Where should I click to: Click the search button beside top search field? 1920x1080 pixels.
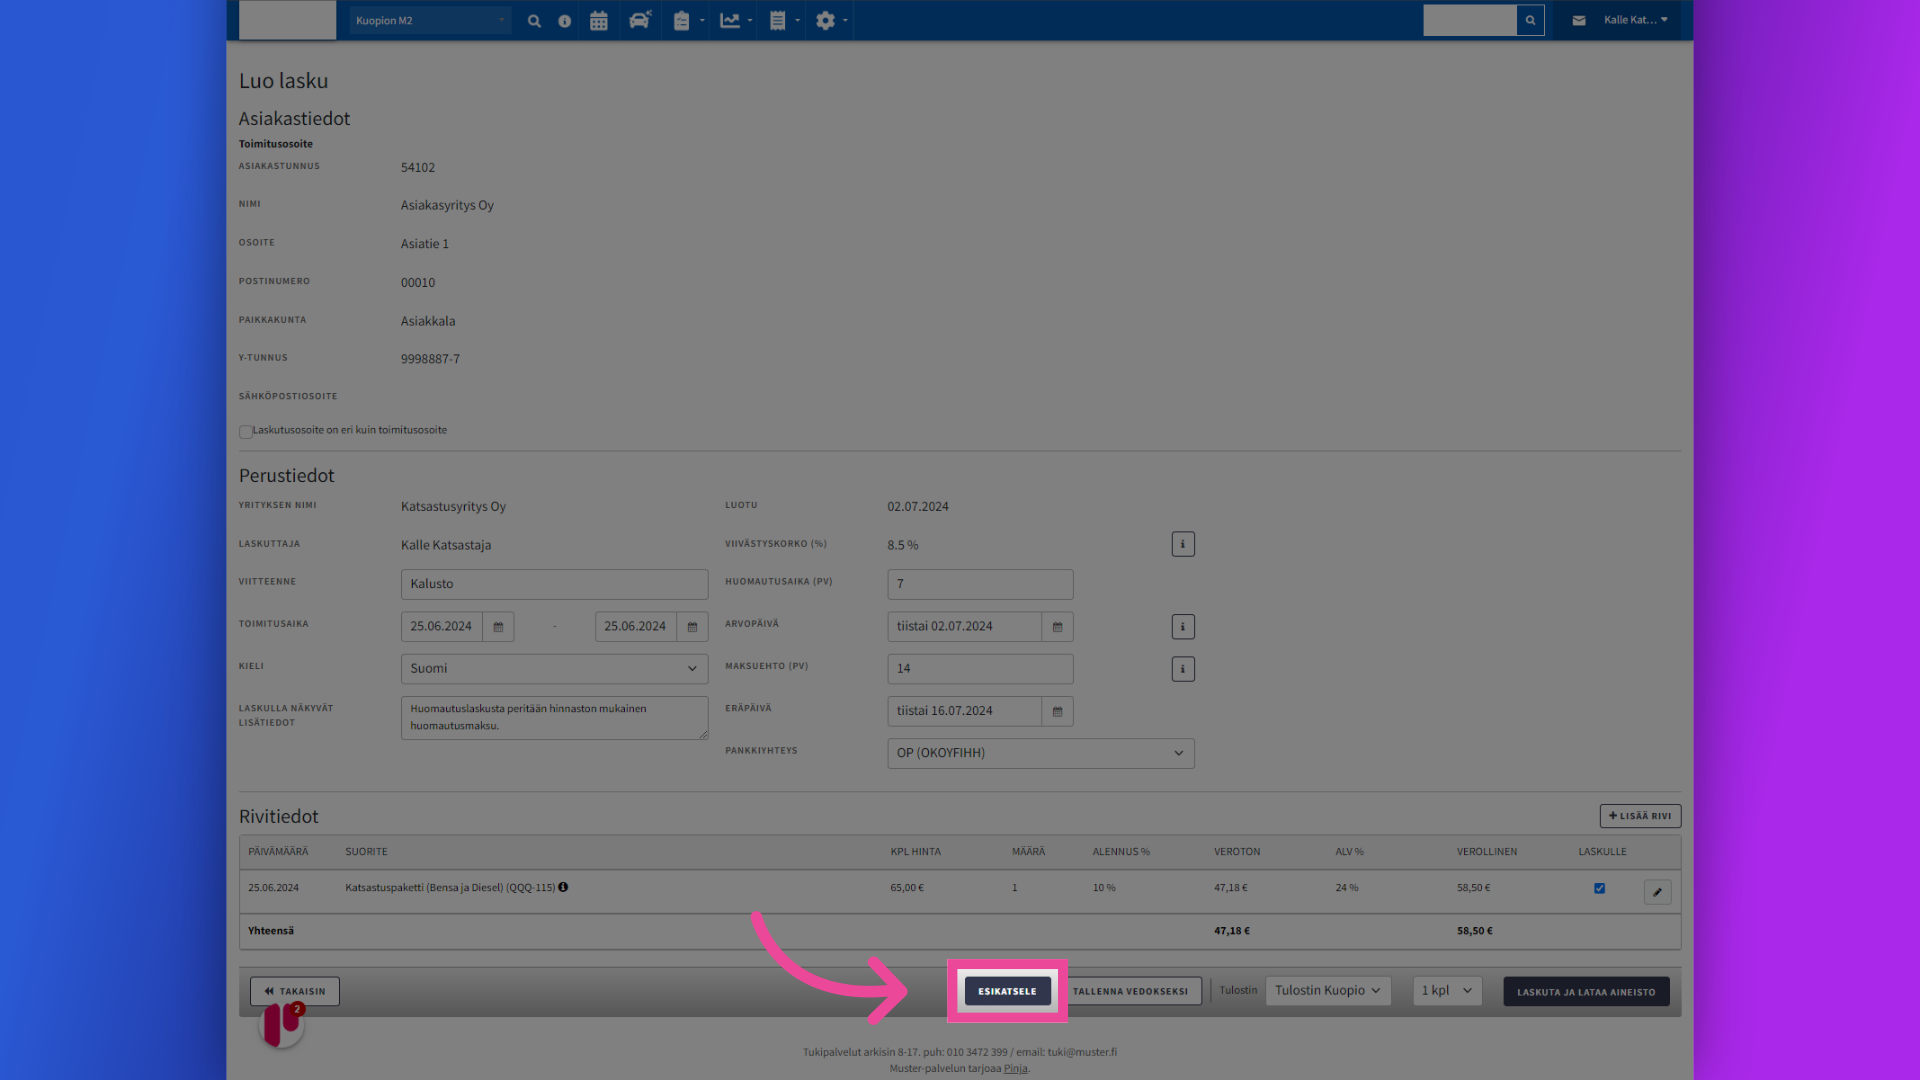1530,20
